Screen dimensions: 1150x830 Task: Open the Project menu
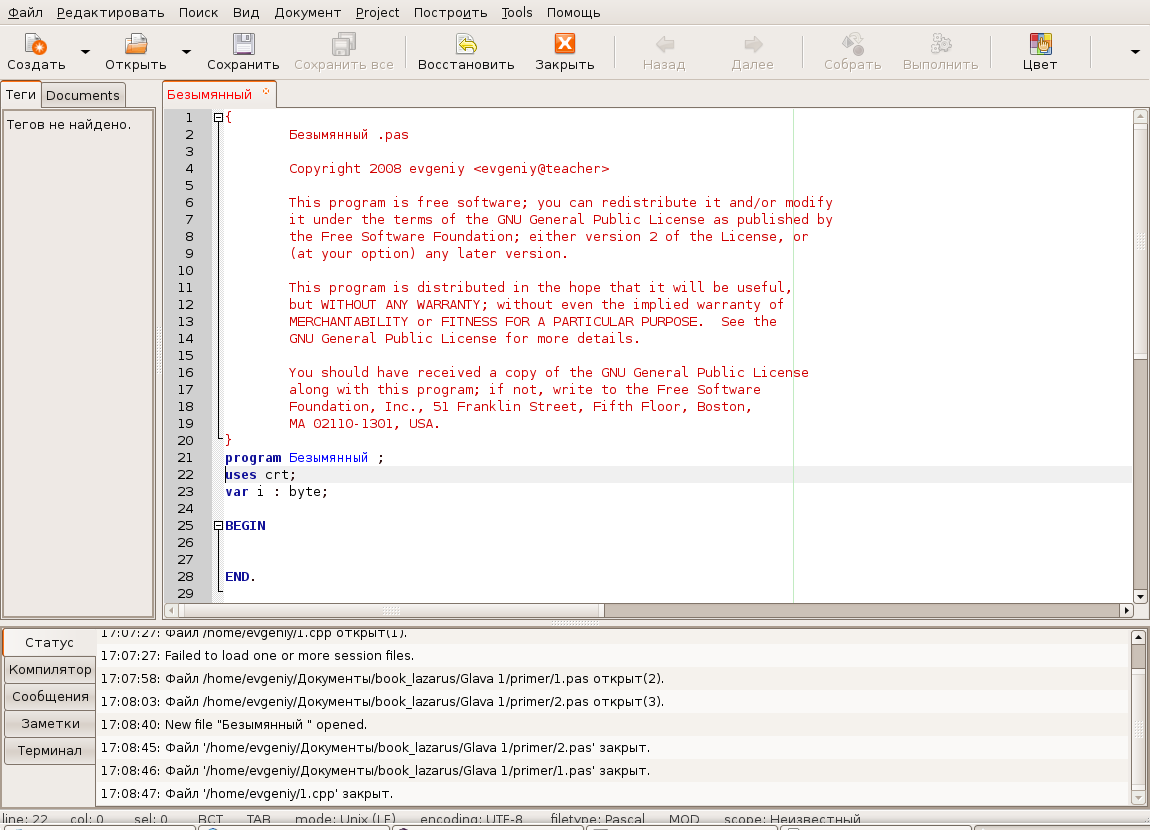point(377,12)
